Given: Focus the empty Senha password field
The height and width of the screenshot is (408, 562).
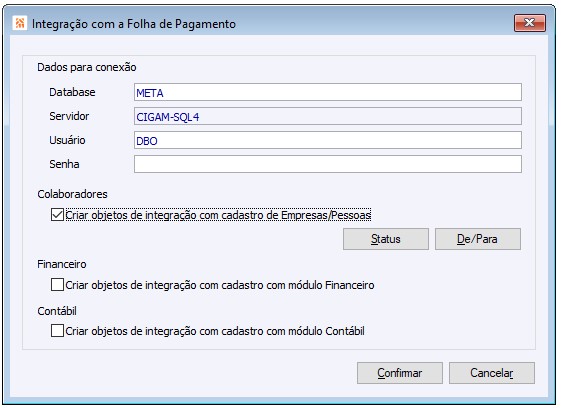Looking at the screenshot, I should [x=328, y=164].
